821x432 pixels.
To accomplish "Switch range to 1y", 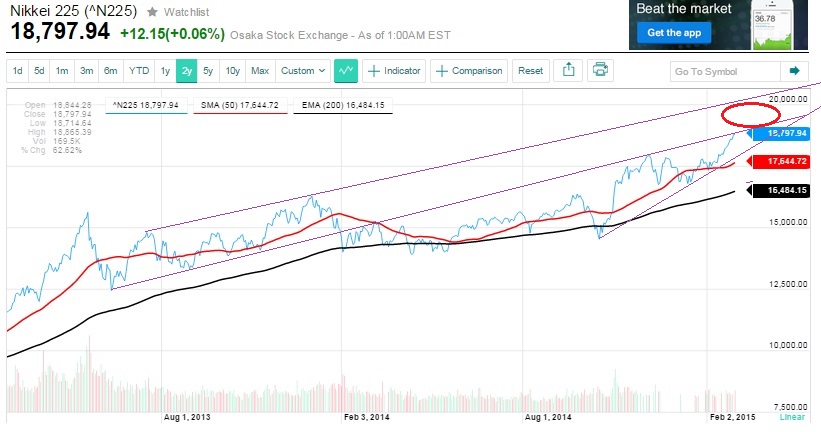I will 164,71.
